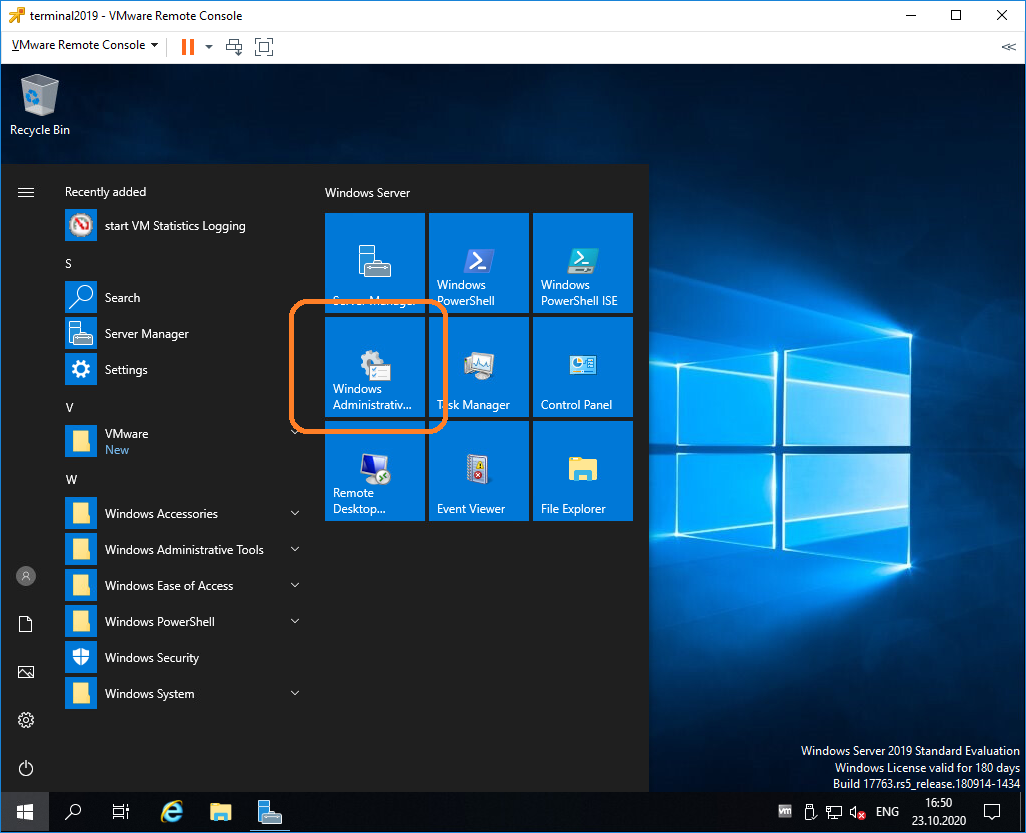The width and height of the screenshot is (1026, 833).
Task: Open Windows Security from the apps list
Action: click(x=183, y=658)
